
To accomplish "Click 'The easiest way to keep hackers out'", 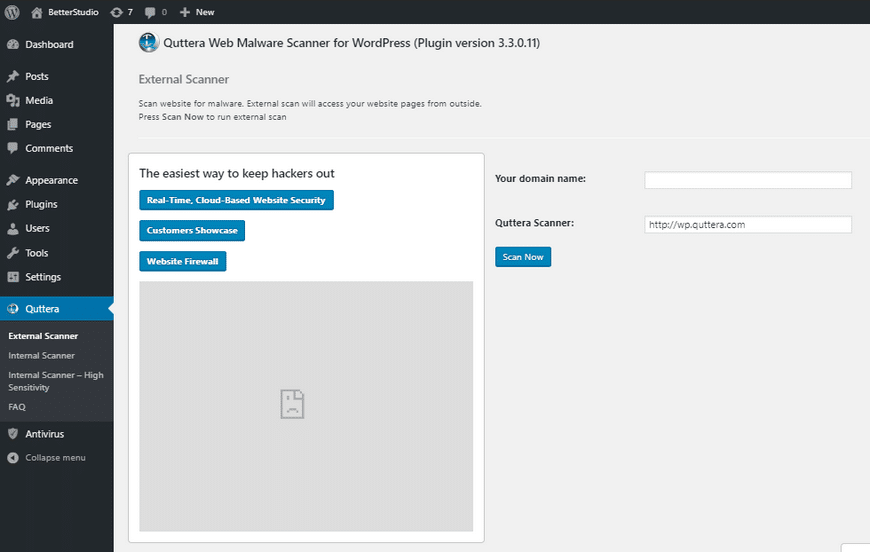I will tap(237, 174).
